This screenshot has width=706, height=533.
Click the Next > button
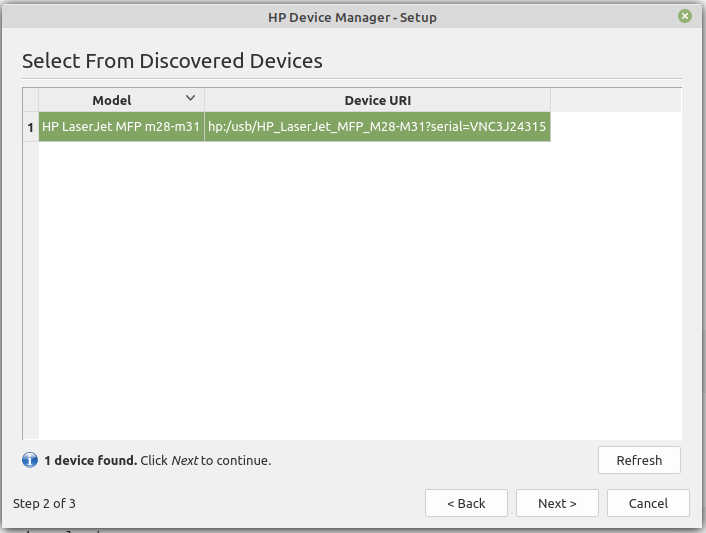pyautogui.click(x=557, y=503)
